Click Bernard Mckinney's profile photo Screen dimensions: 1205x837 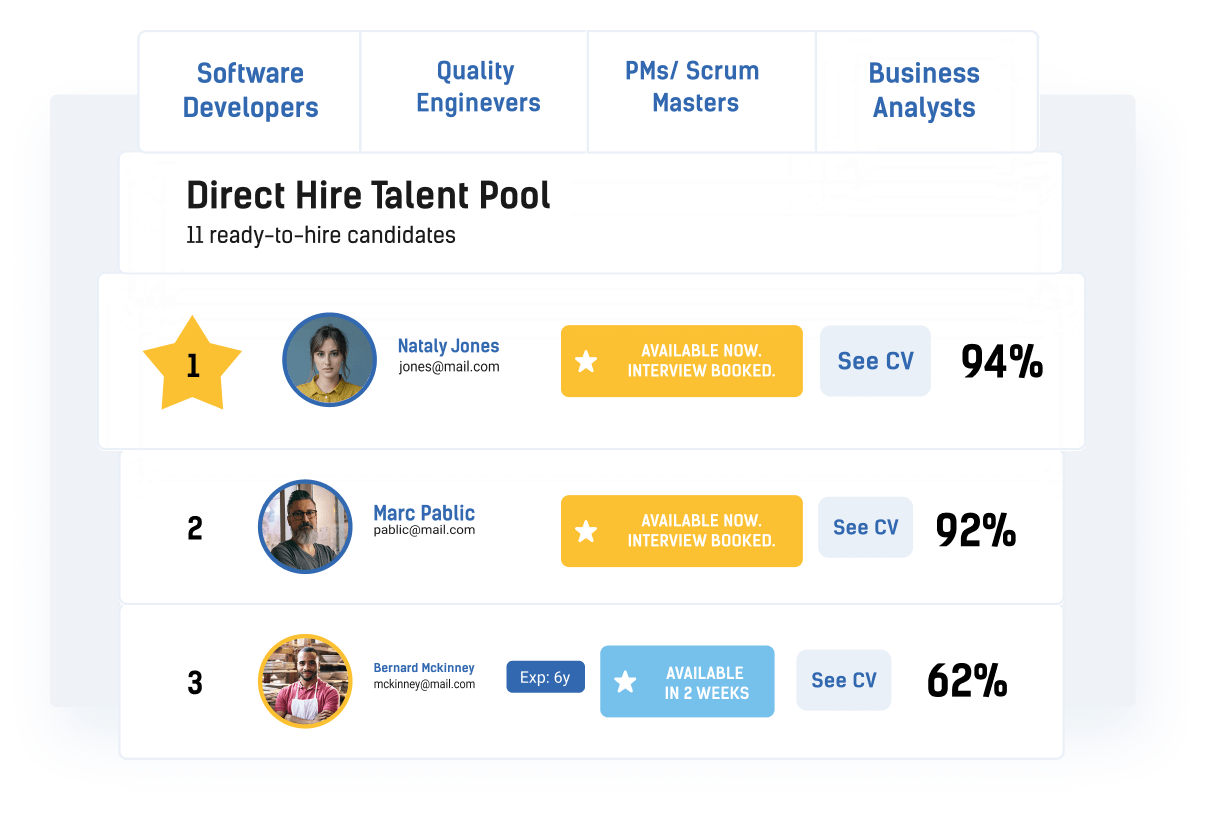pyautogui.click(x=305, y=680)
